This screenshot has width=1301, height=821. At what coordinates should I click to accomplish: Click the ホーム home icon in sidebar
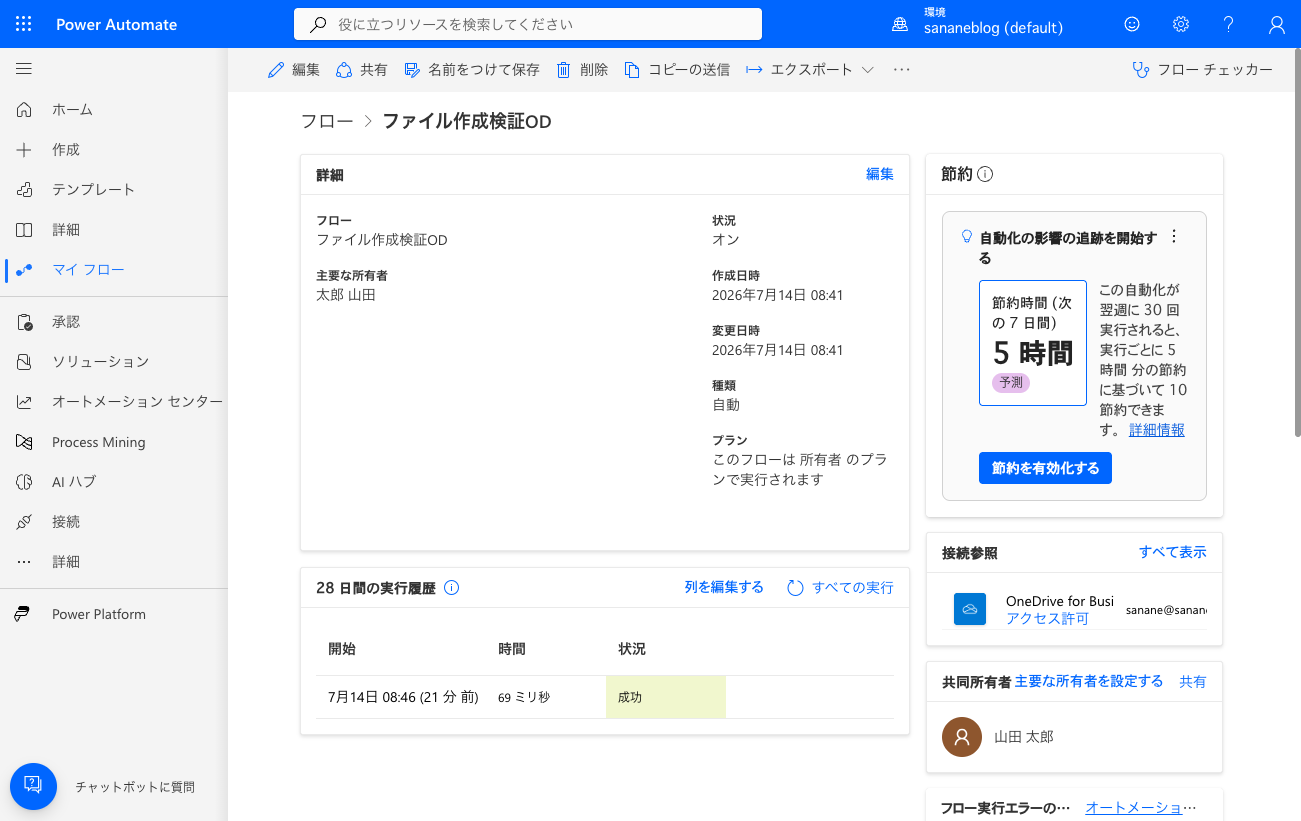tap(24, 109)
